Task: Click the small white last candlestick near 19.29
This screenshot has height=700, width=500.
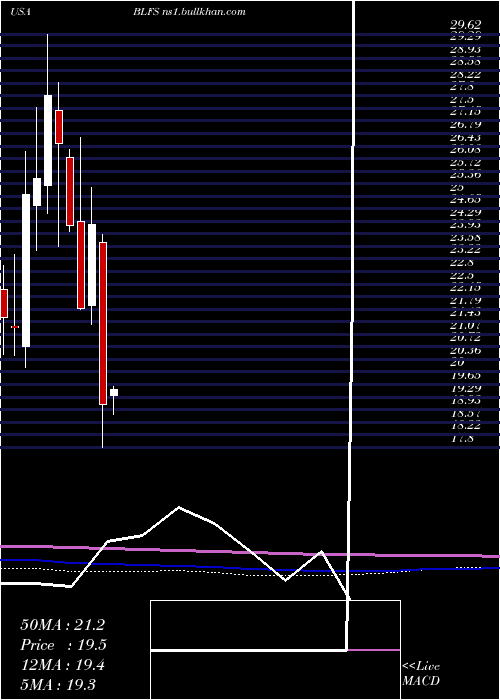Action: 114,392
